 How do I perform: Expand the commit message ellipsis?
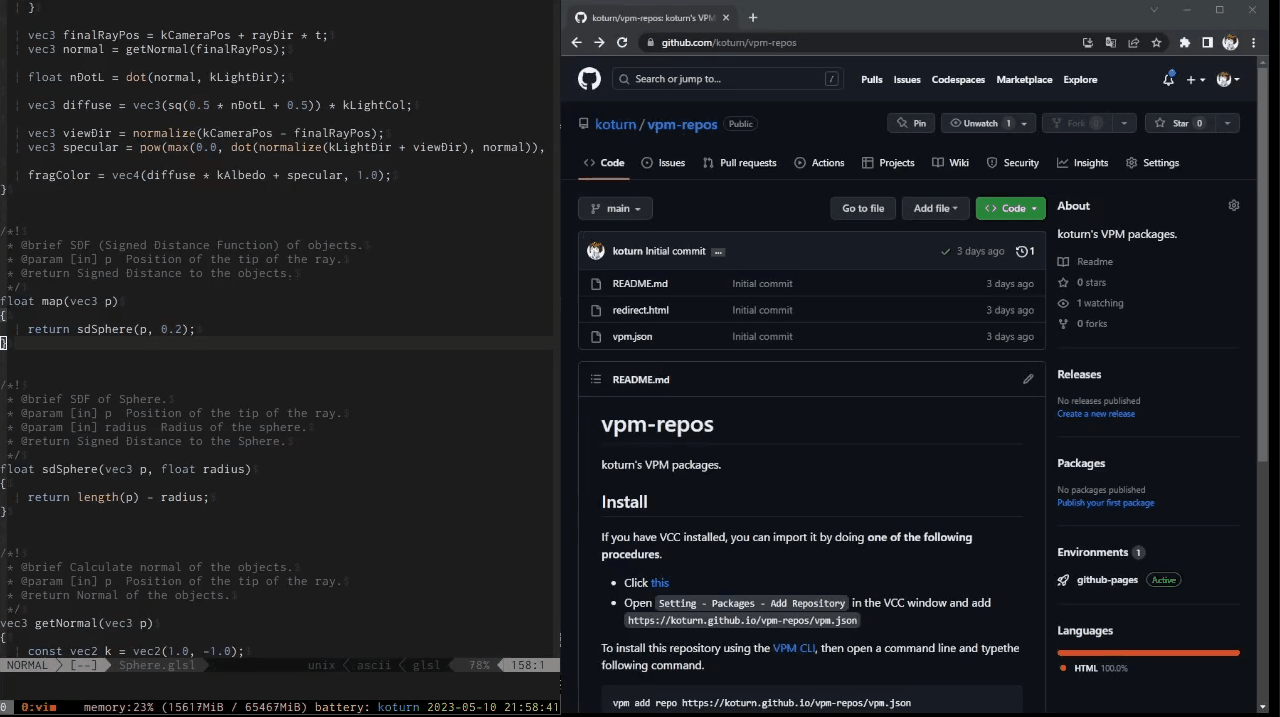719,252
